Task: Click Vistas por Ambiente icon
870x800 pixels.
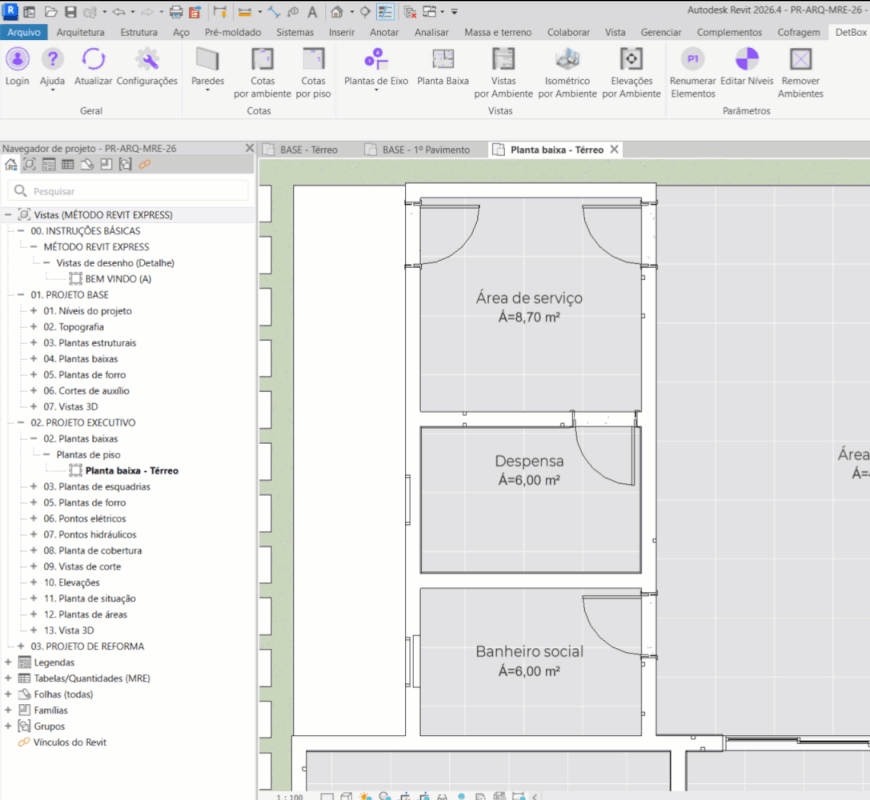Action: click(503, 59)
